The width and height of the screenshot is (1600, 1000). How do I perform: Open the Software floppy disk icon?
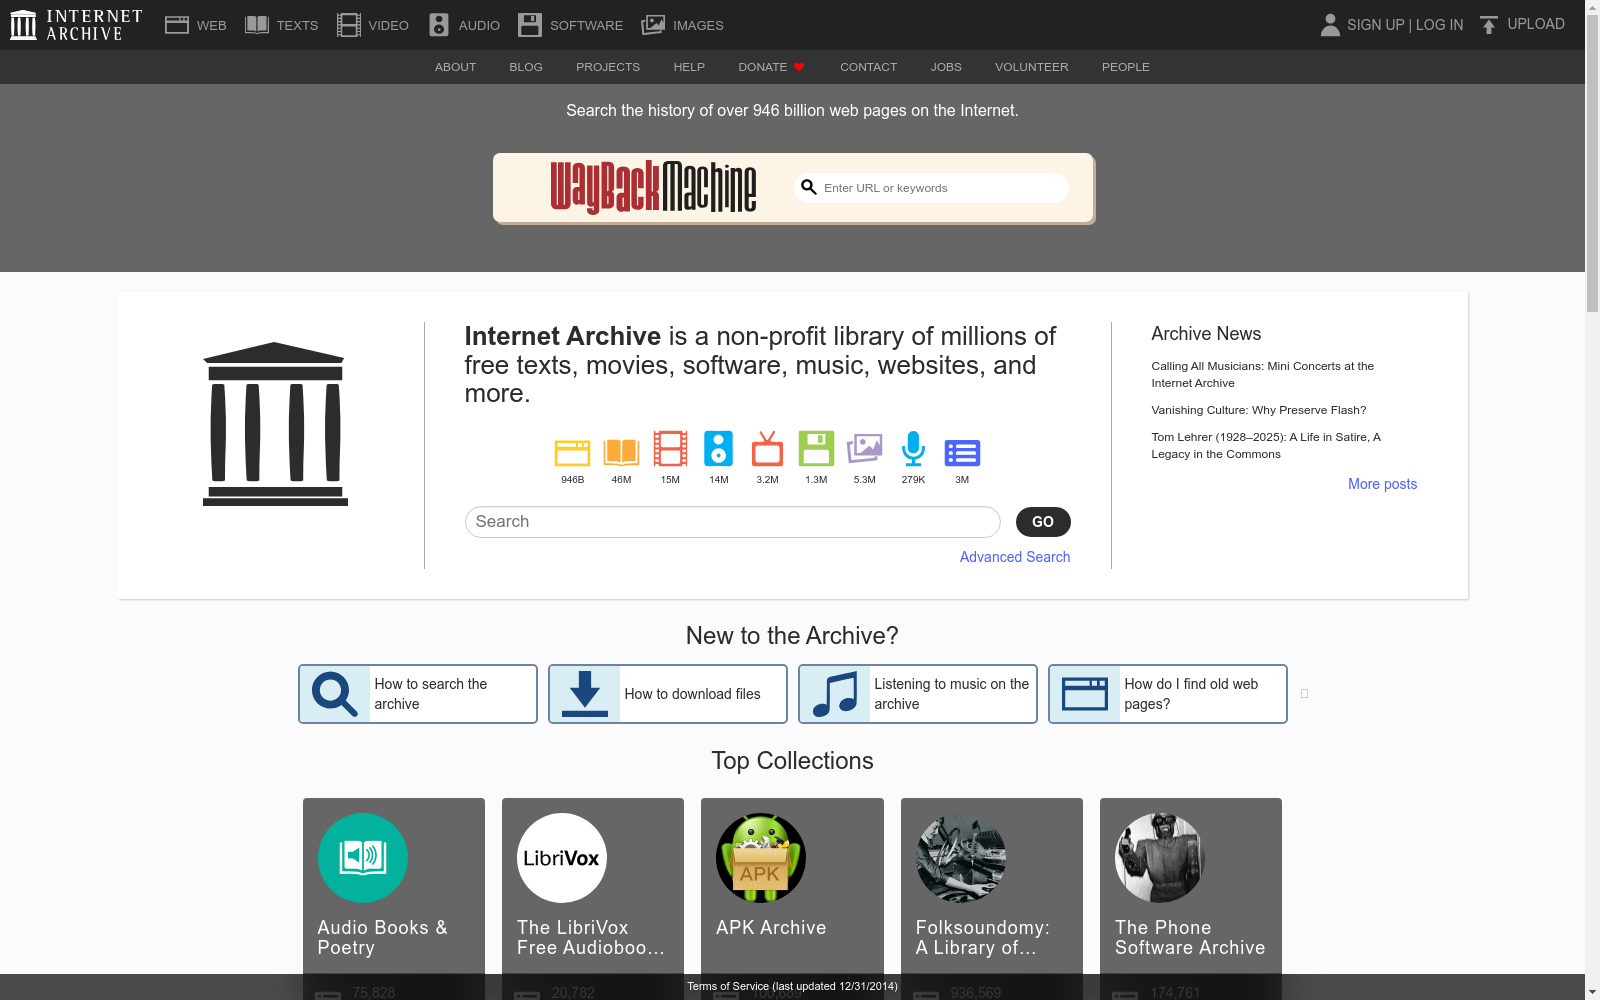tap(530, 25)
